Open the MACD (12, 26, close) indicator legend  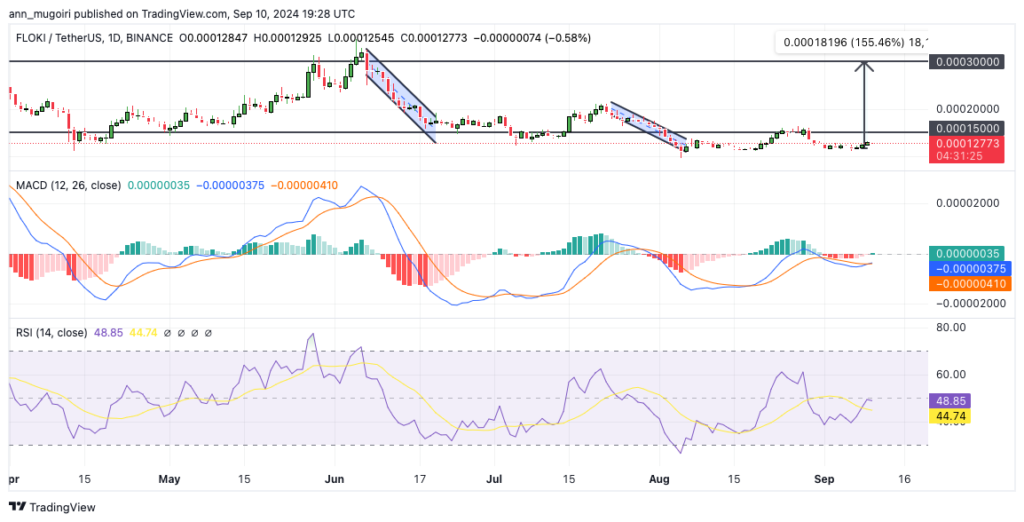(69, 186)
